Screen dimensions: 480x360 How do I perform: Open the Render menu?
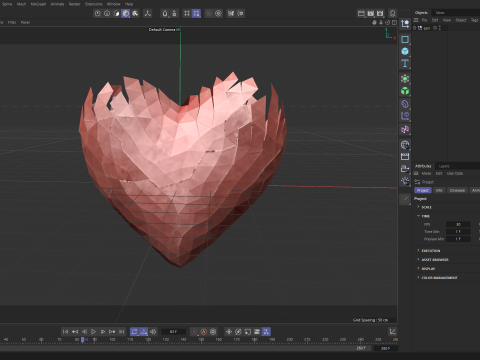[x=75, y=4]
